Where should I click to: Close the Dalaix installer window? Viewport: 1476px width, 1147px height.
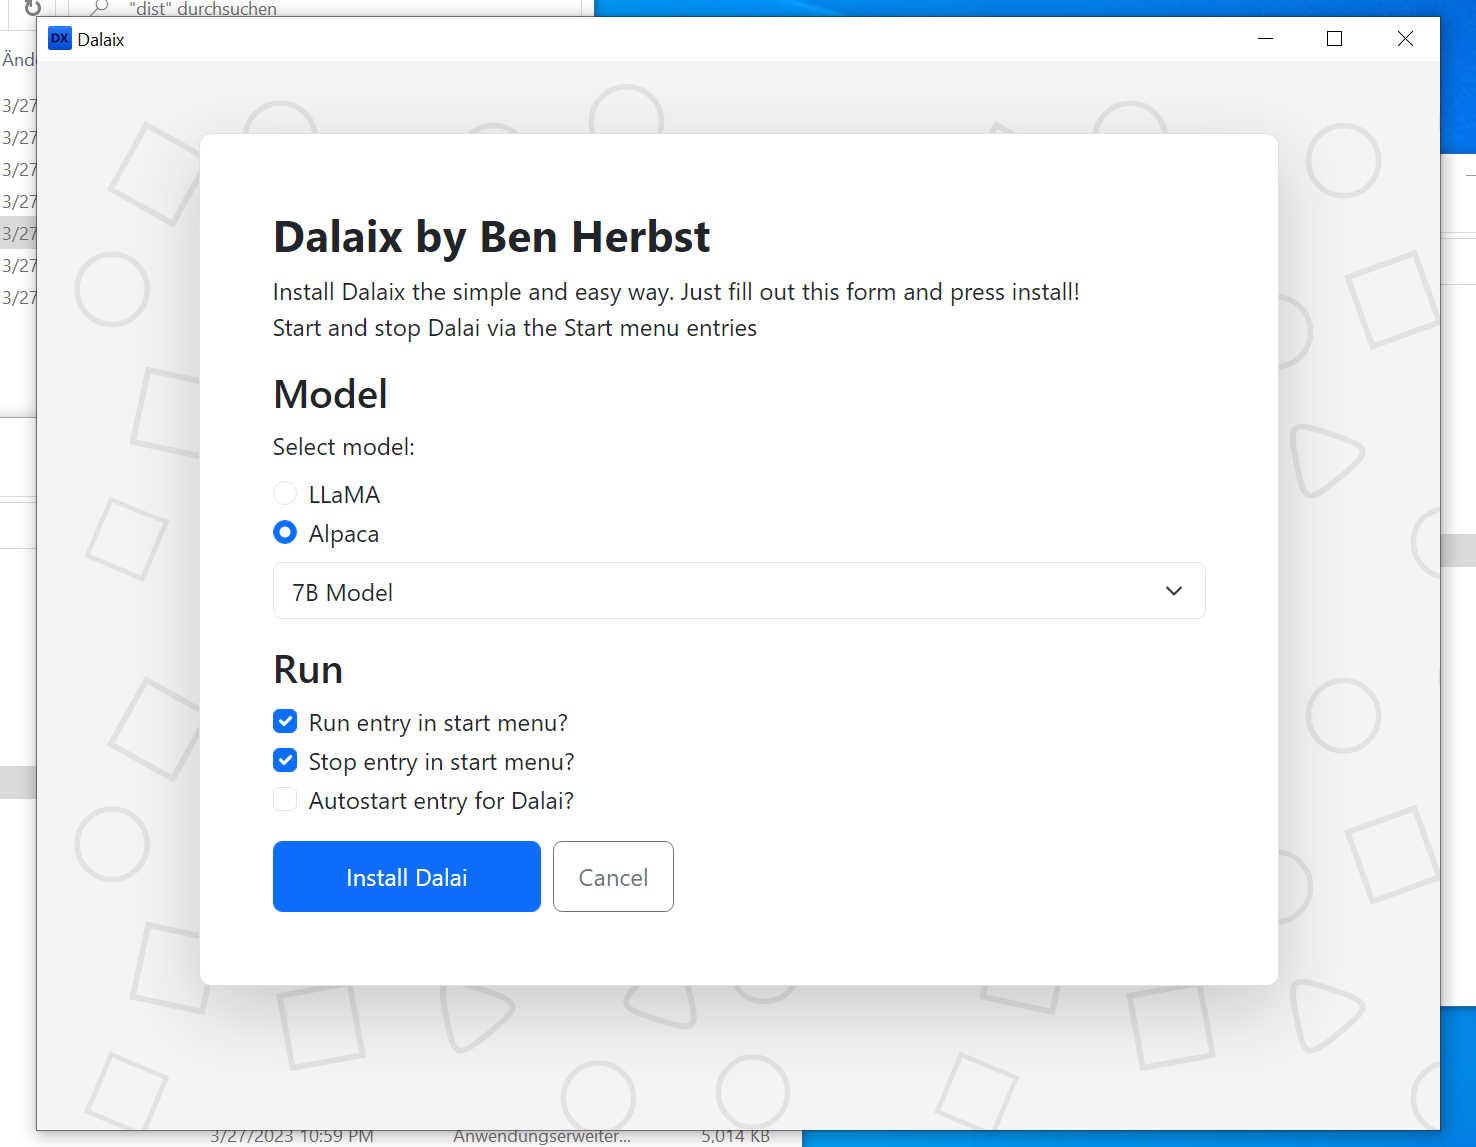click(x=1405, y=39)
